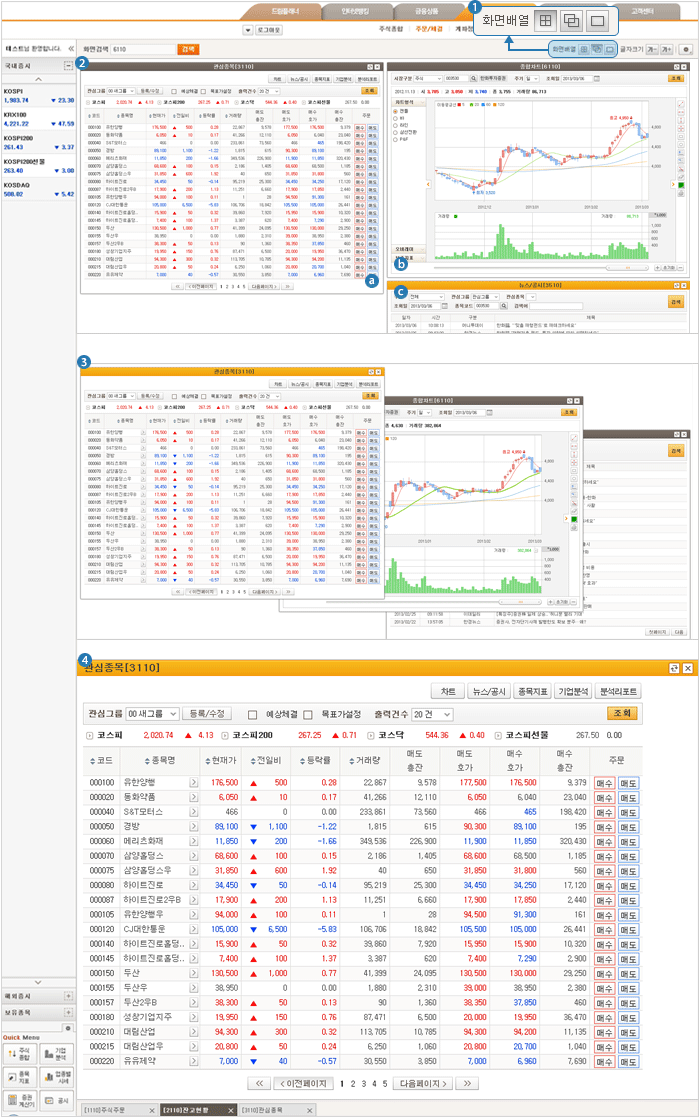The image size is (700, 1118).
Task: Toggle the 코스피 index indicator in the large window
Action: point(89,735)
